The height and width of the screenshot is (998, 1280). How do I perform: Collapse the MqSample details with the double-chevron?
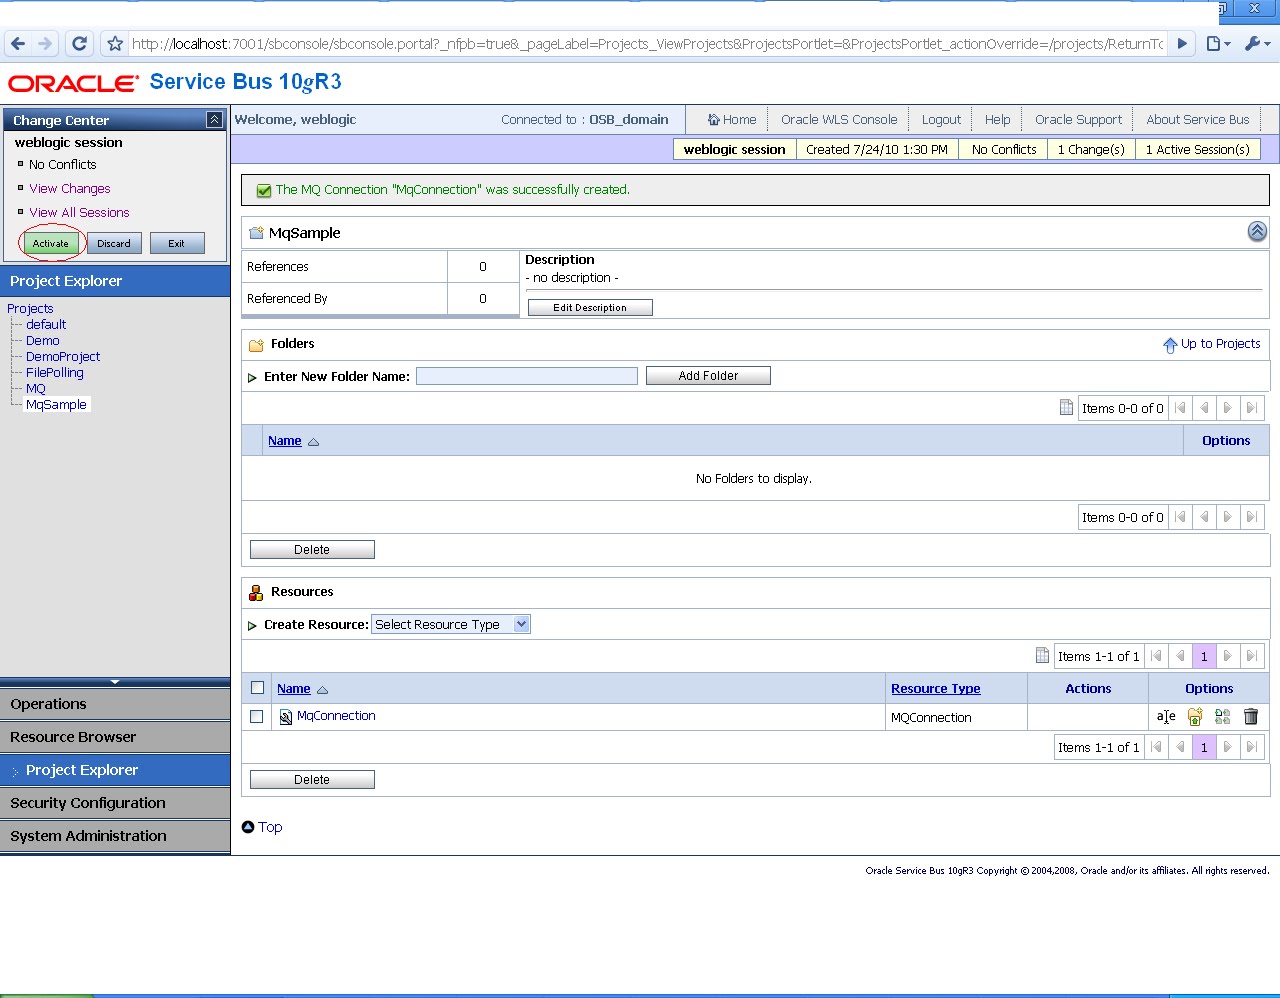coord(1257,232)
